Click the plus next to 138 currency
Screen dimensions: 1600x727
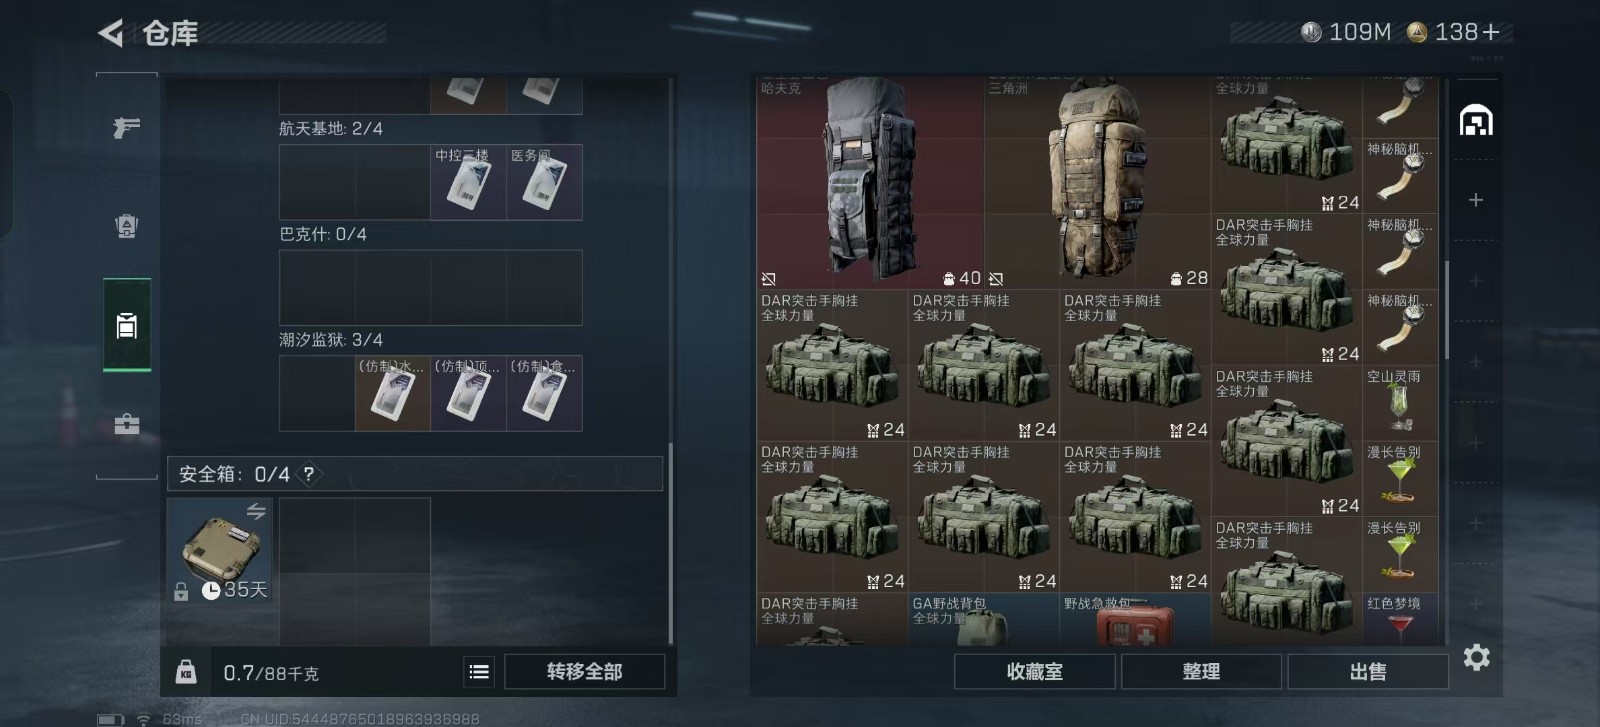pos(1491,33)
